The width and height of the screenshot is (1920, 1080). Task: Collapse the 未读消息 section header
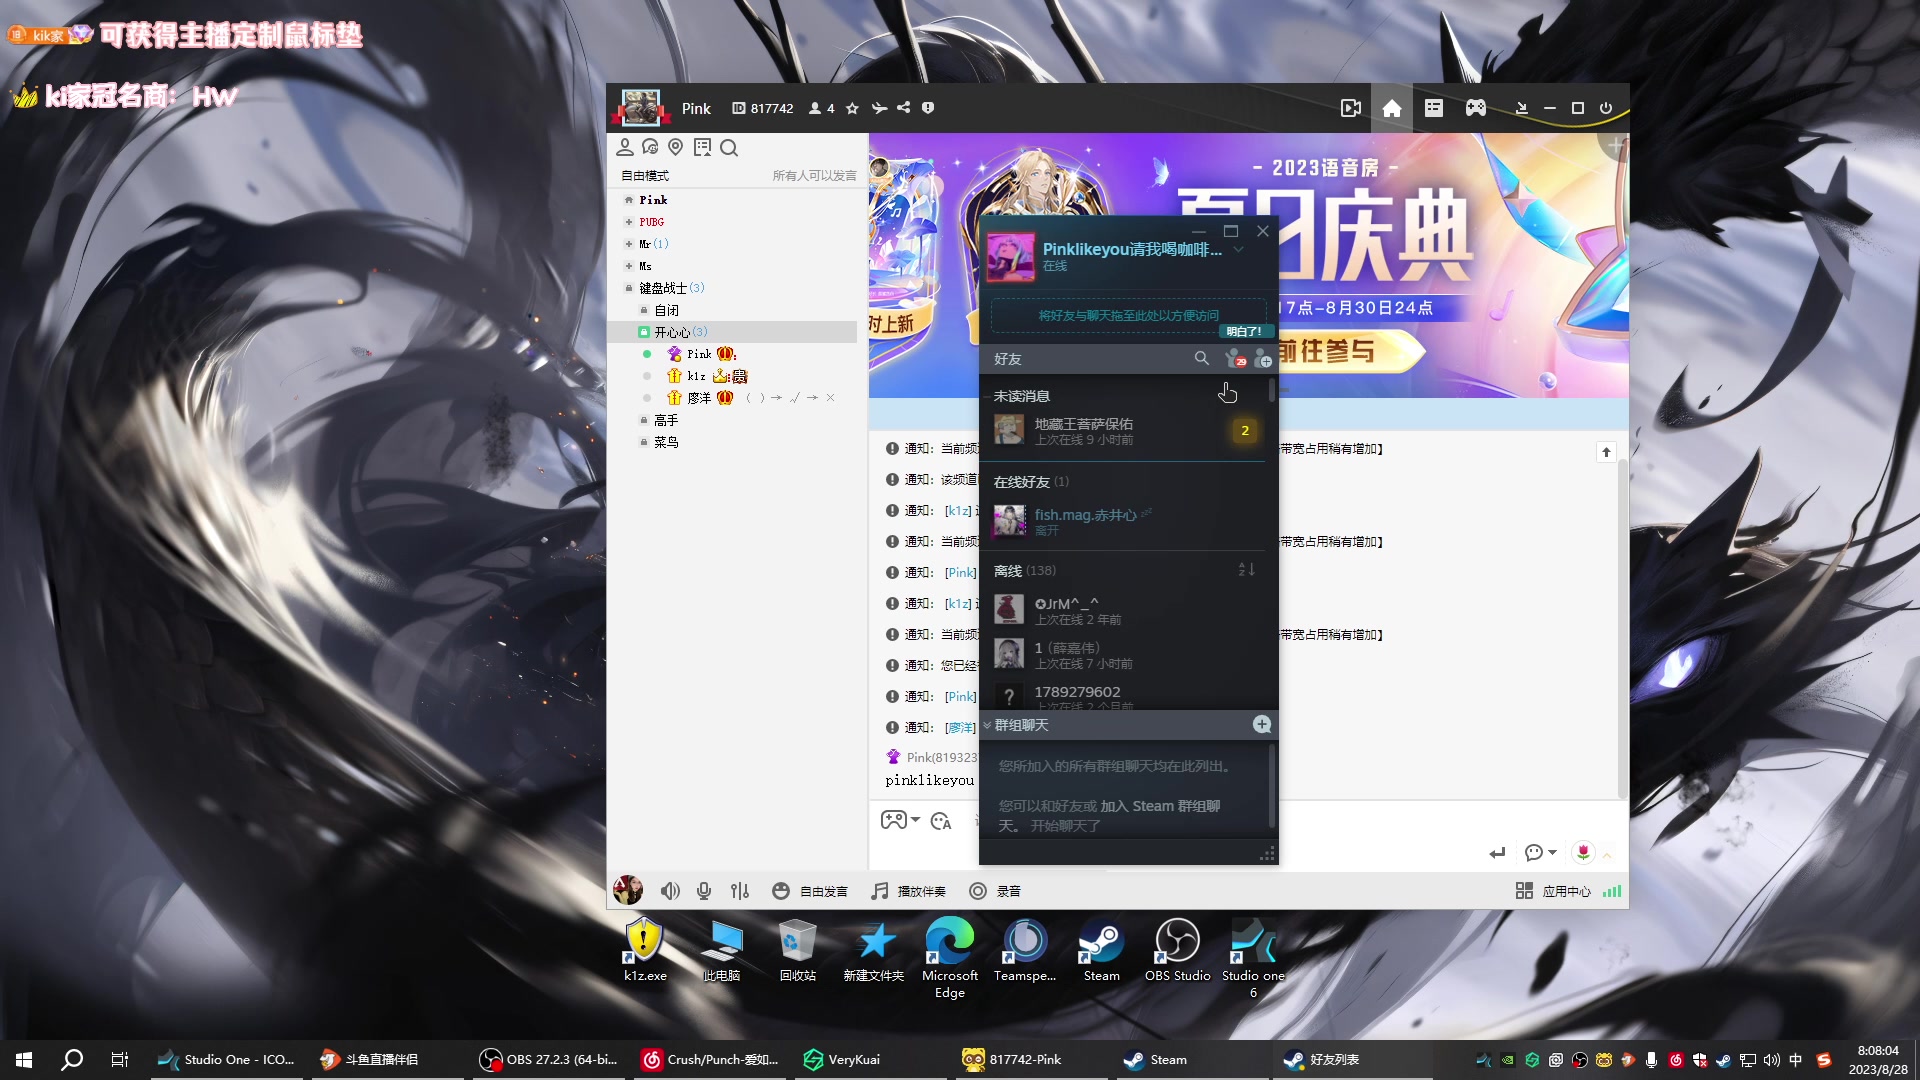pyautogui.click(x=1021, y=396)
